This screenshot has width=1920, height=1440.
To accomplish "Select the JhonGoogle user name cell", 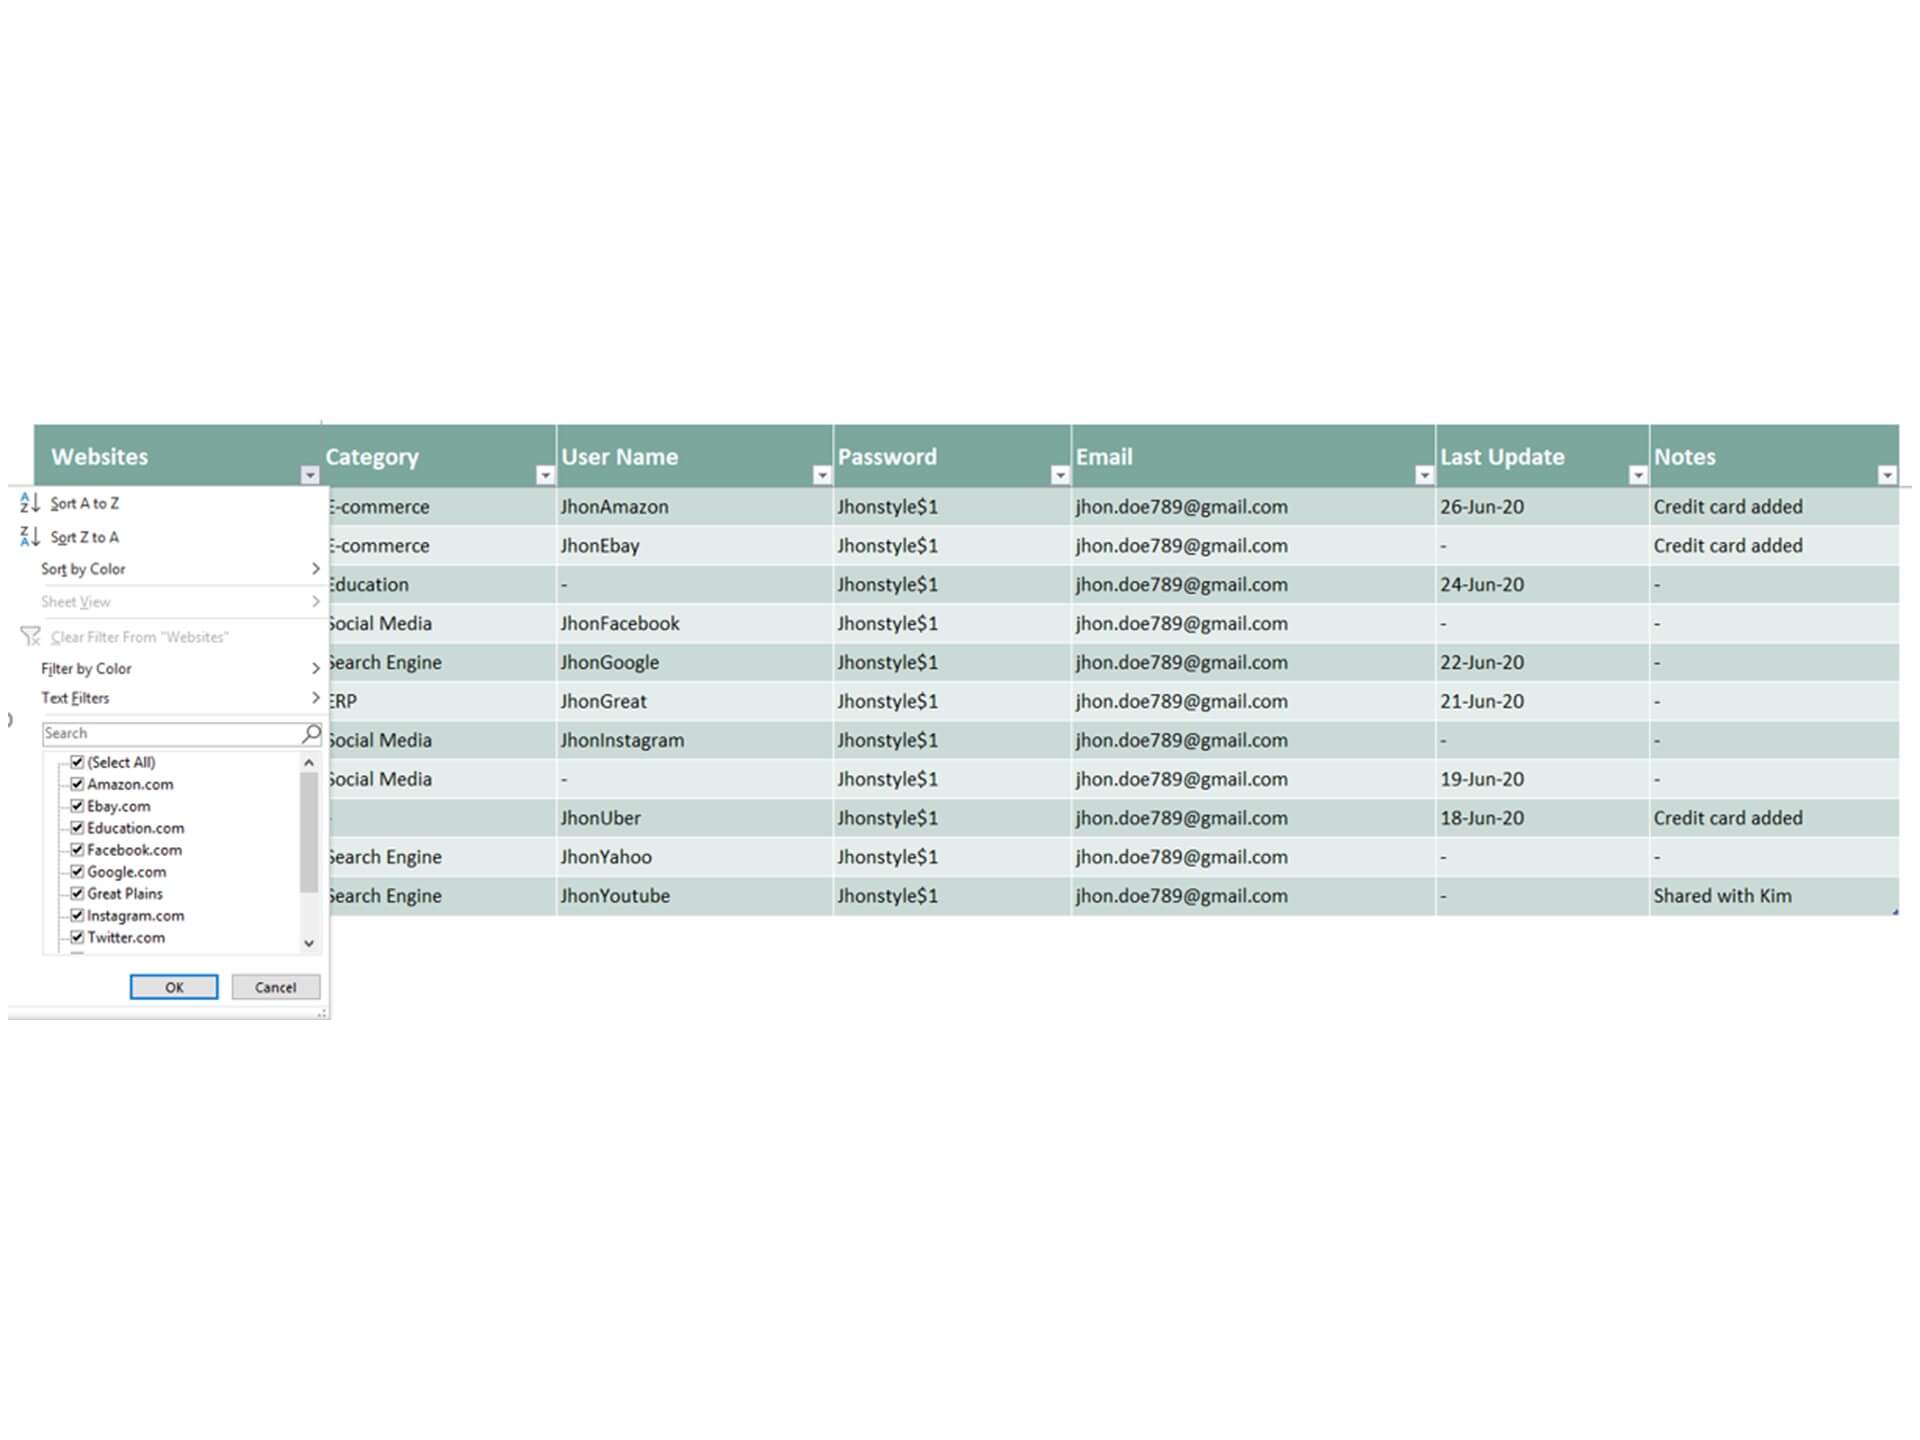I will (694, 663).
